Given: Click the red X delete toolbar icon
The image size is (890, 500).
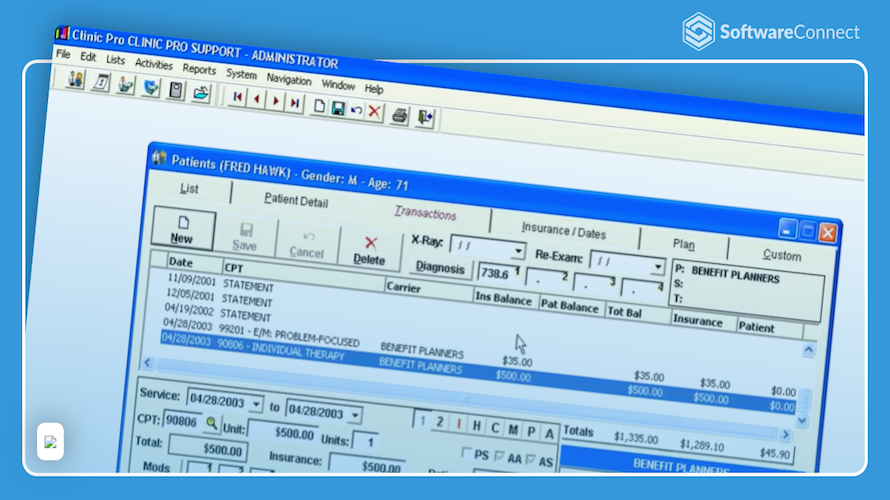Looking at the screenshot, I should pos(374,112).
